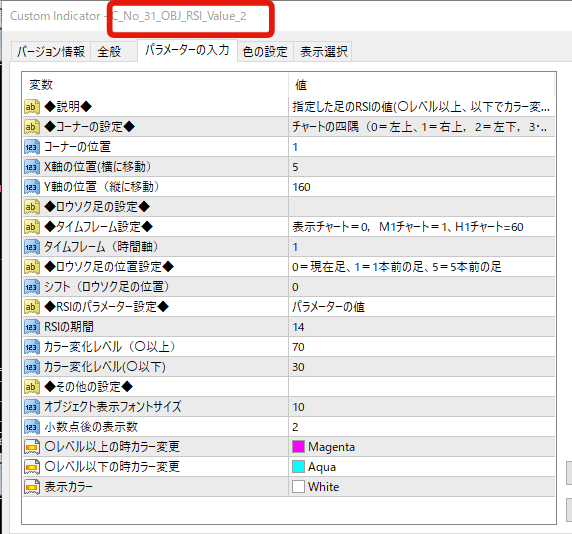Edit the font size value 10
572x534 pixels.
[422, 407]
